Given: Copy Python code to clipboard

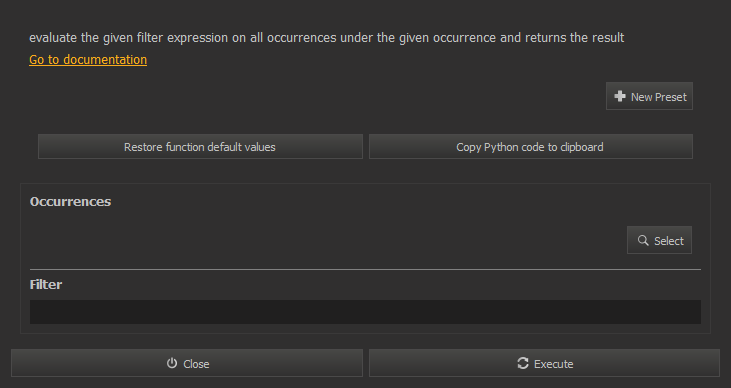Looking at the screenshot, I should (x=531, y=147).
